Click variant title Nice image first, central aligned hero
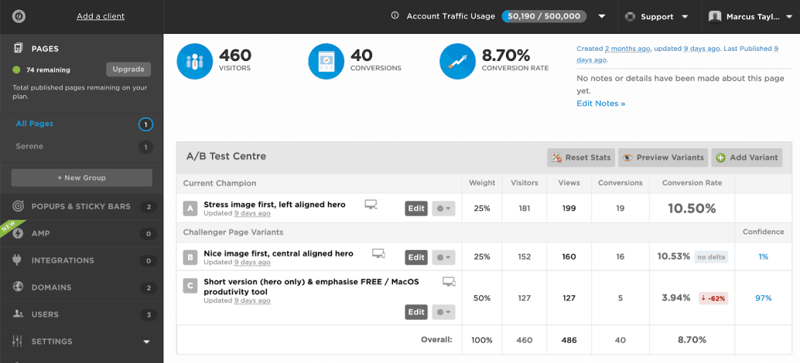Viewport: 800px width, 363px height. click(x=278, y=253)
